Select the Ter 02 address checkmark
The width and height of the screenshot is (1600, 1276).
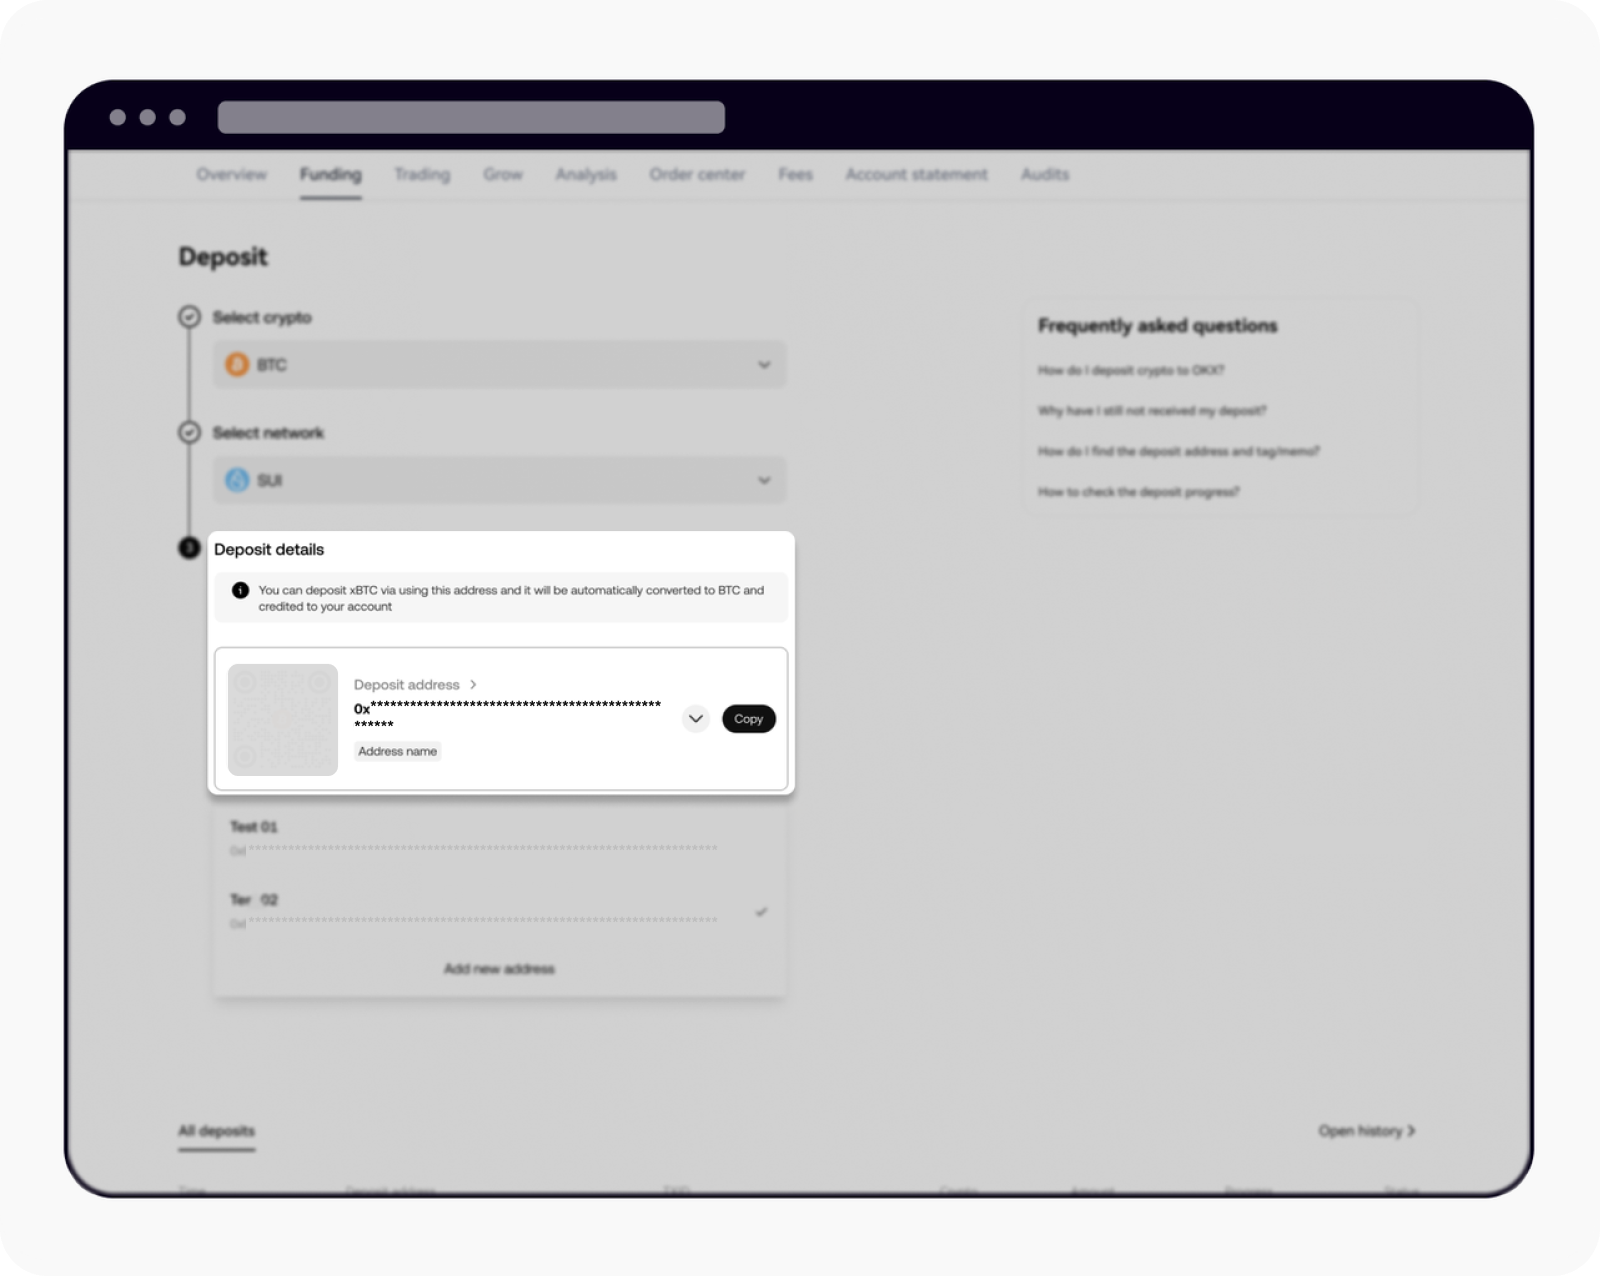[762, 911]
